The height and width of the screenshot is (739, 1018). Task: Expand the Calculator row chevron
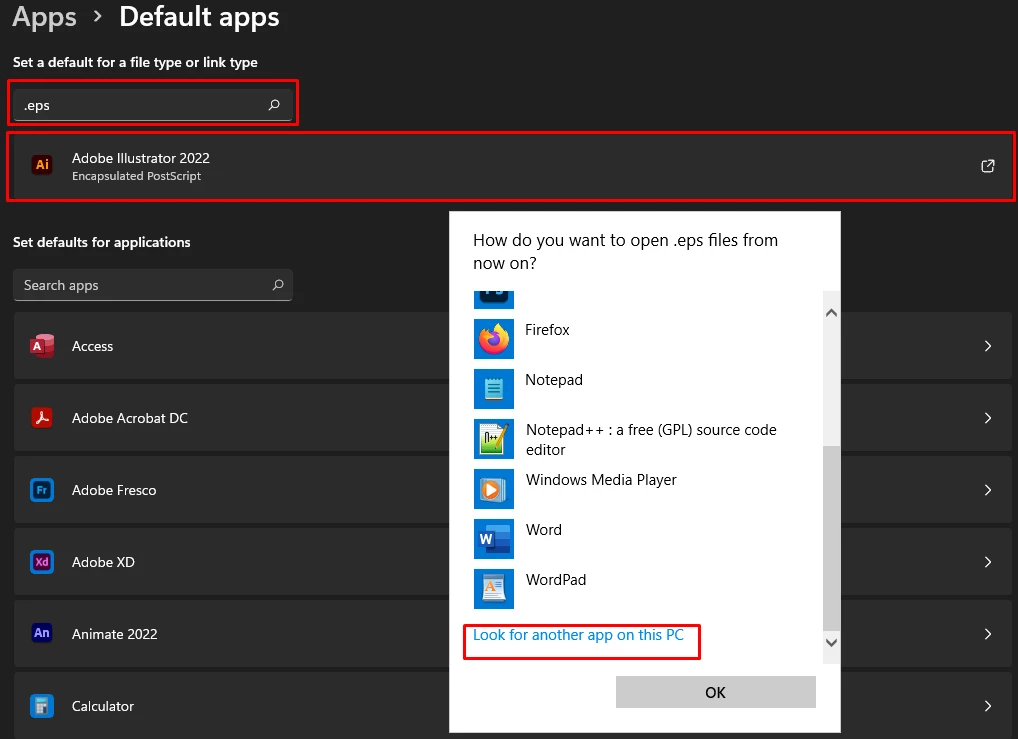pos(987,706)
